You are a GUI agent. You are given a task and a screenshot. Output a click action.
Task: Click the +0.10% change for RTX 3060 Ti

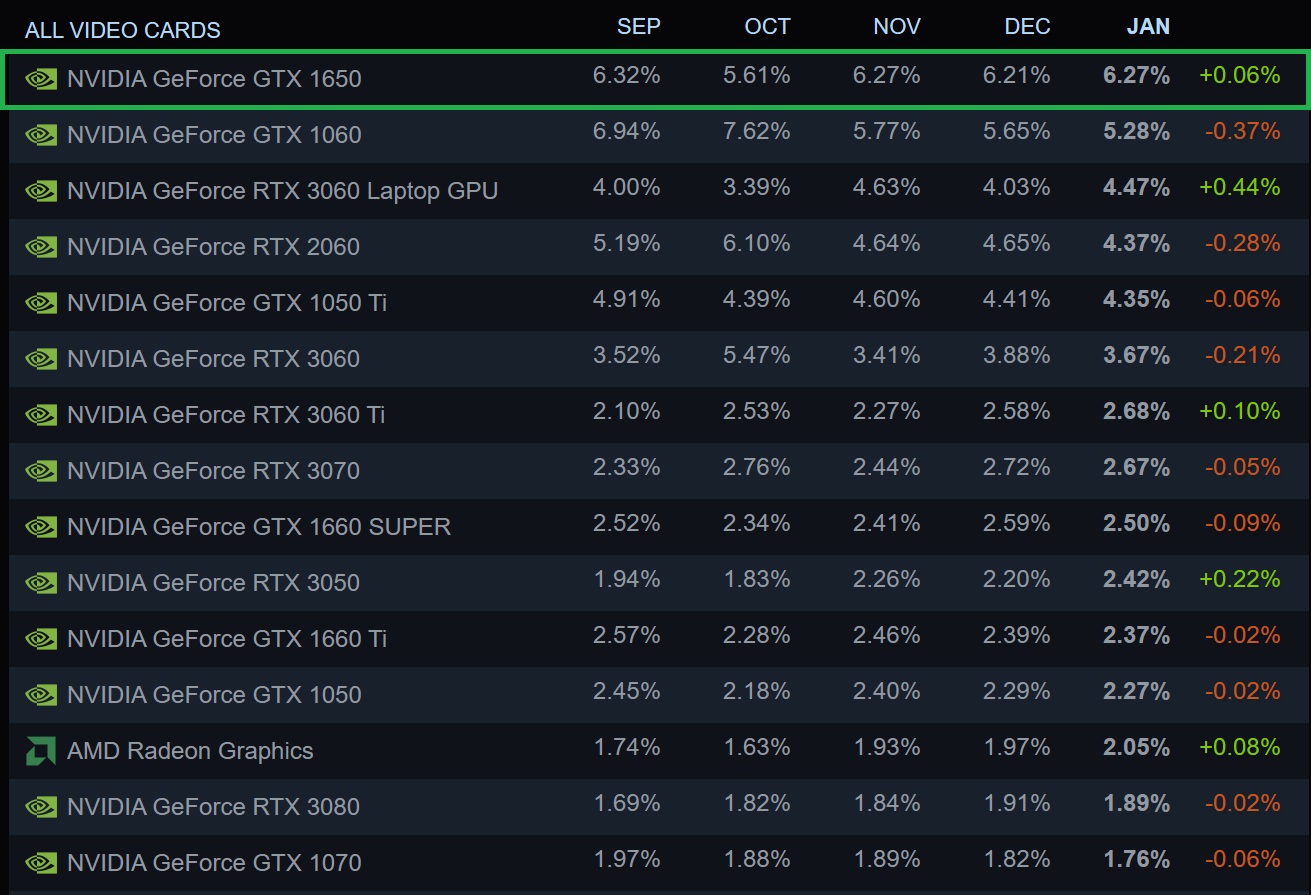(1239, 411)
